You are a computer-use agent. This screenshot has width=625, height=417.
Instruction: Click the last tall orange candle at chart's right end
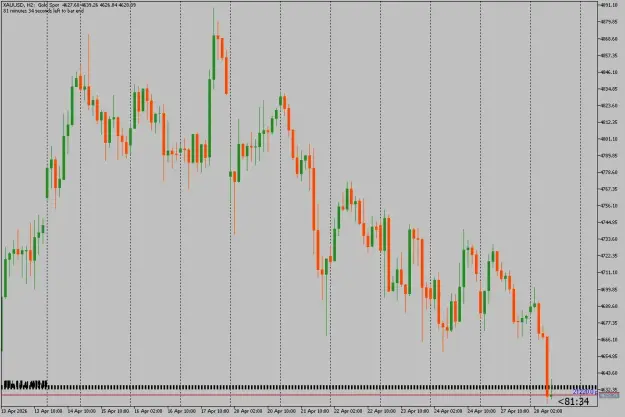point(547,366)
